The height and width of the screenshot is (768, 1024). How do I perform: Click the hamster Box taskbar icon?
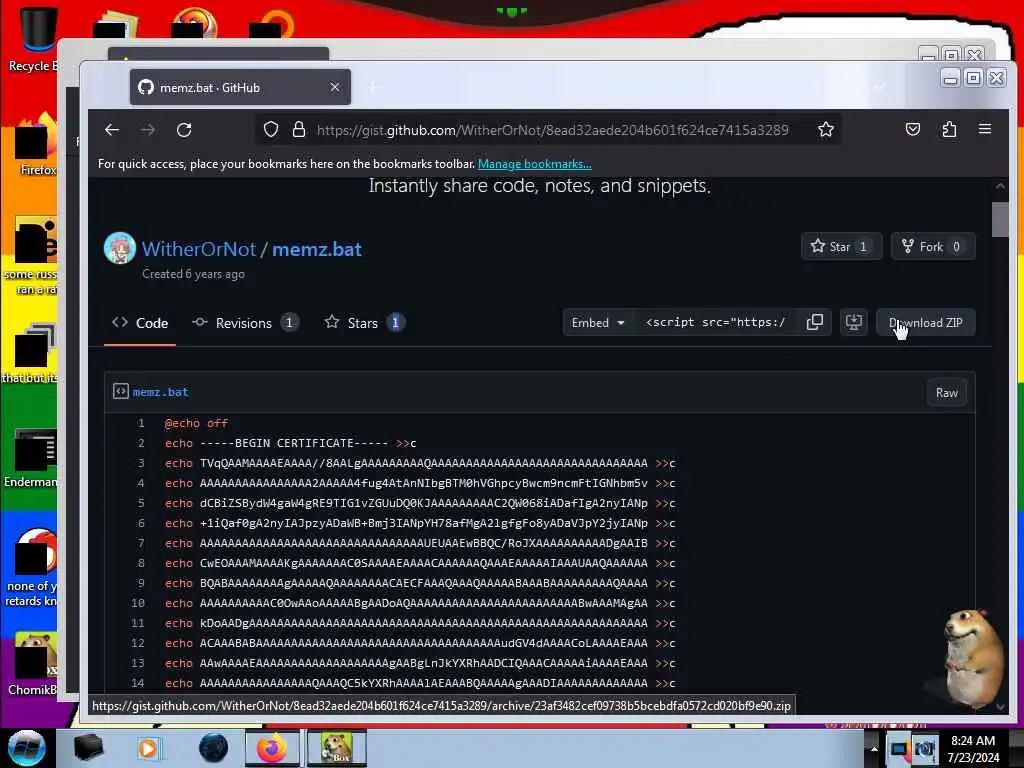(x=336, y=748)
